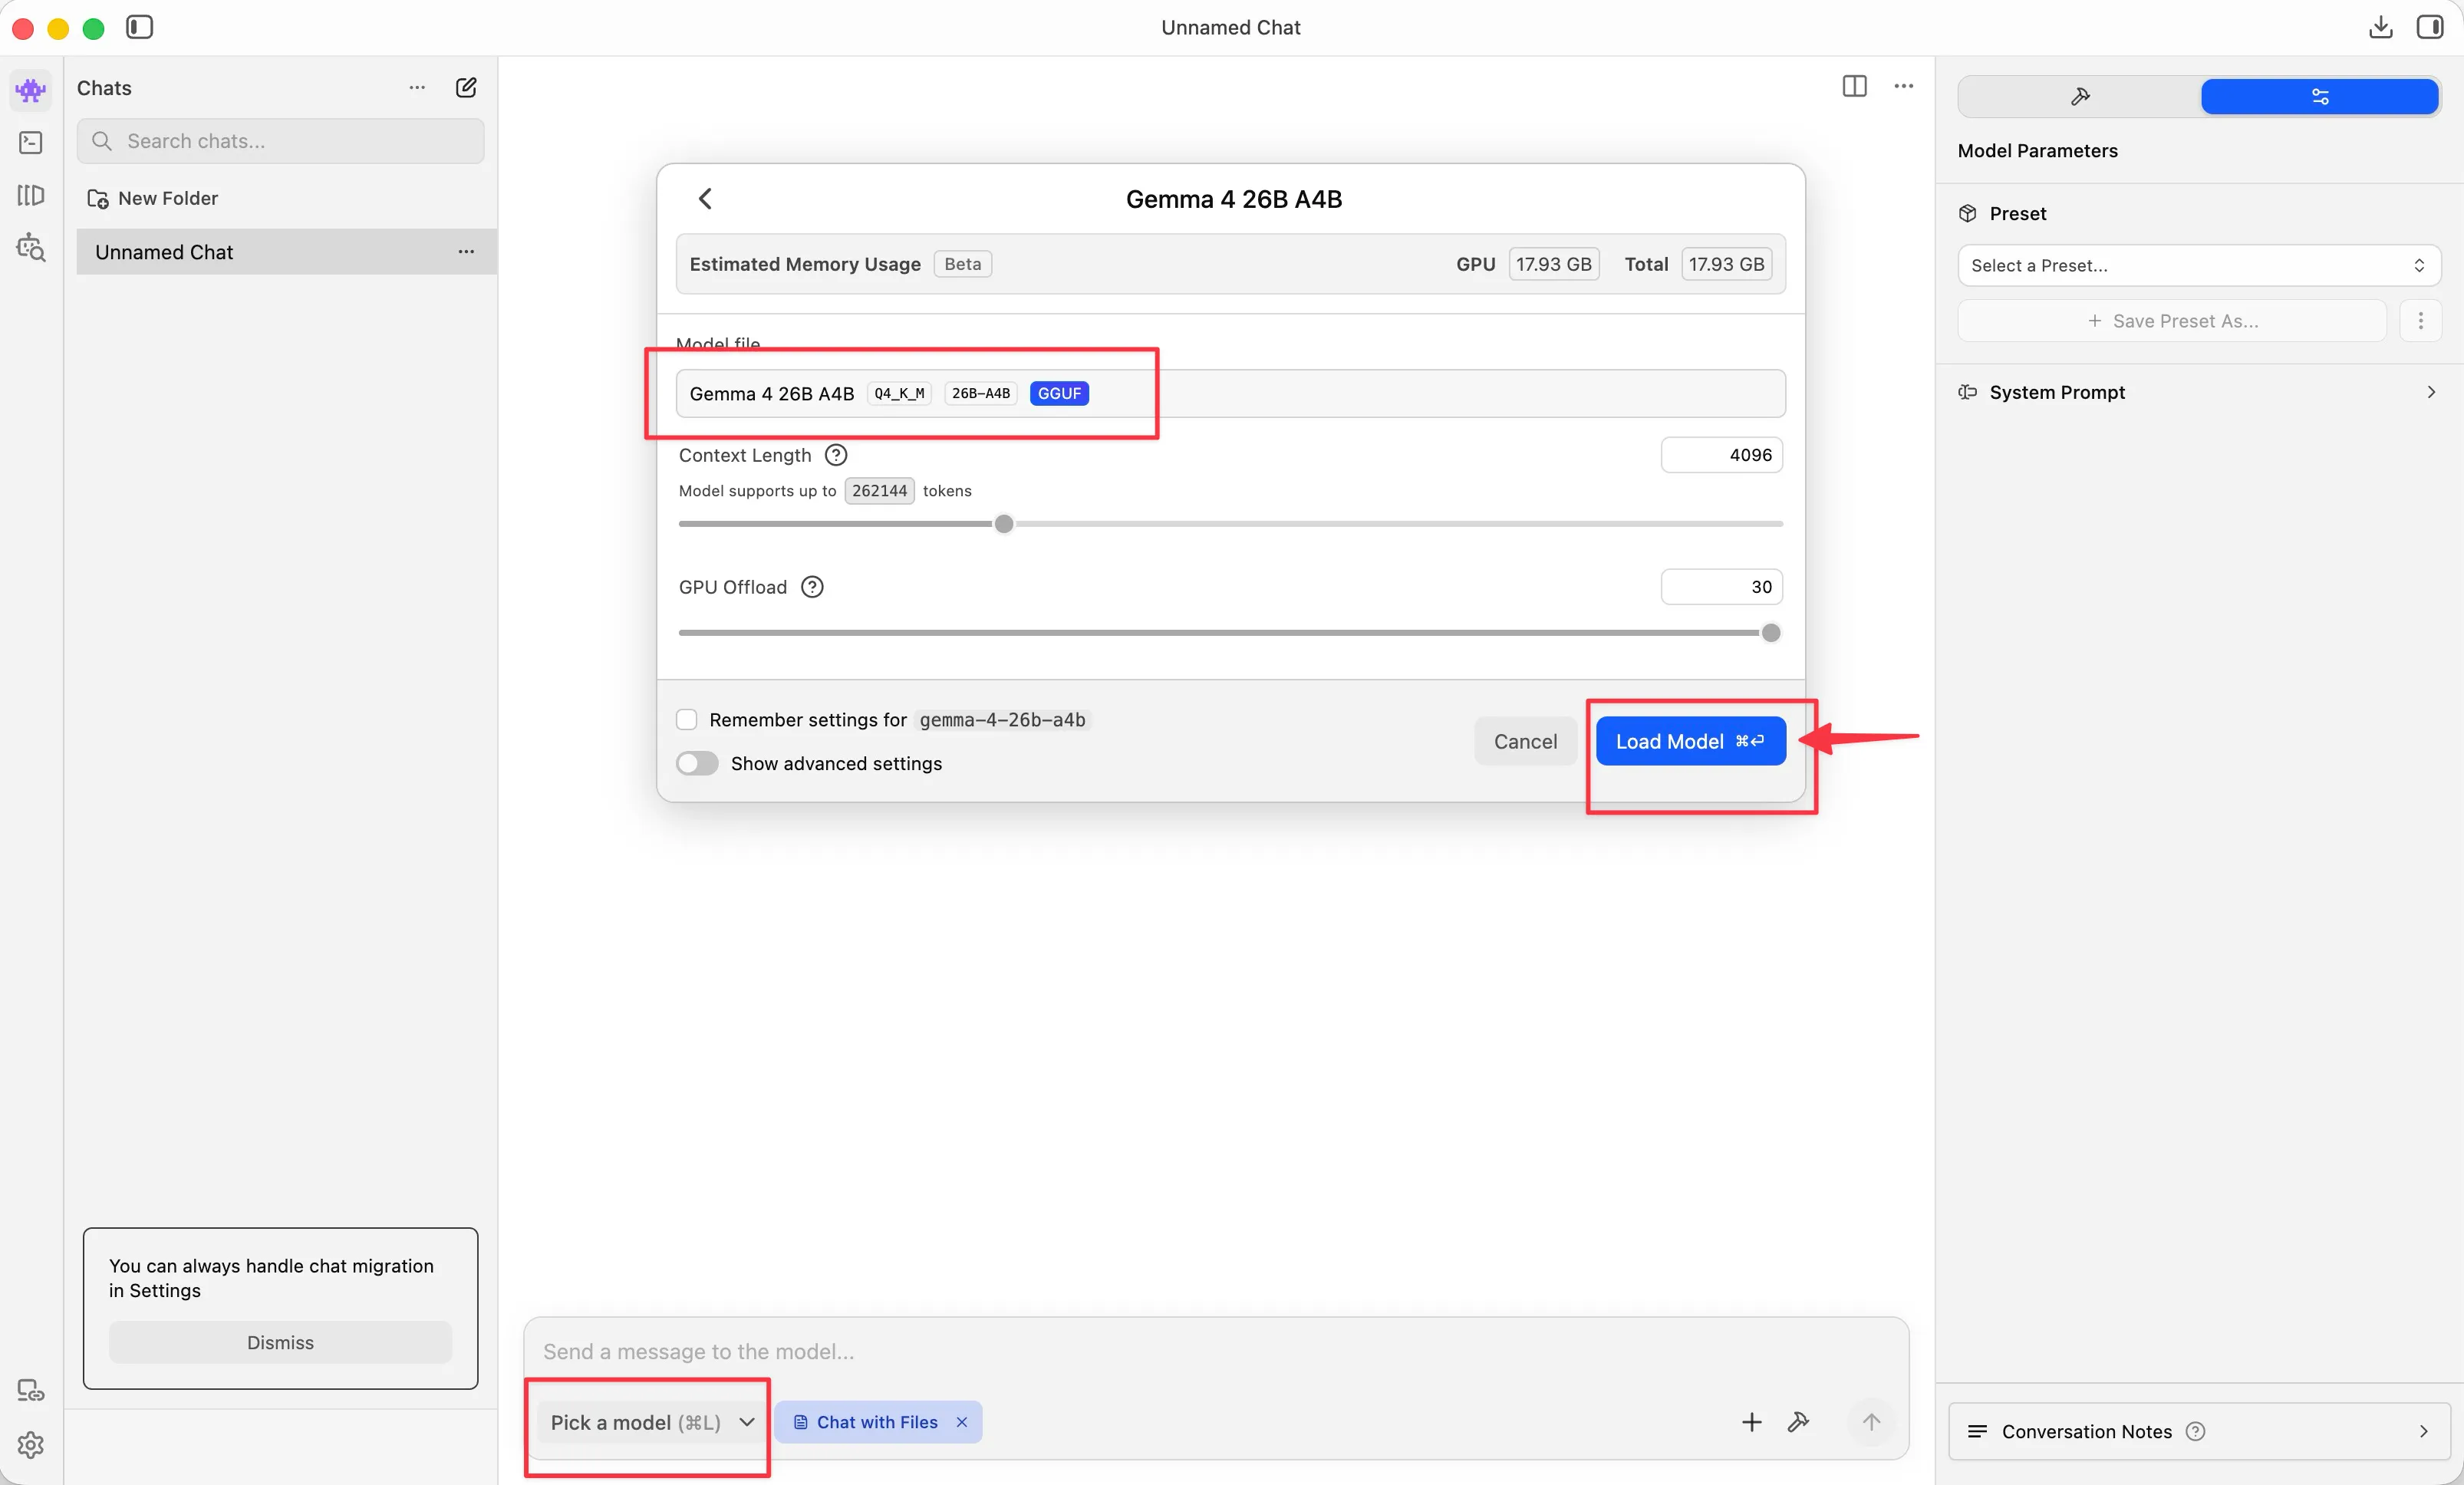Switch to the tools hammer tab

(2080, 97)
